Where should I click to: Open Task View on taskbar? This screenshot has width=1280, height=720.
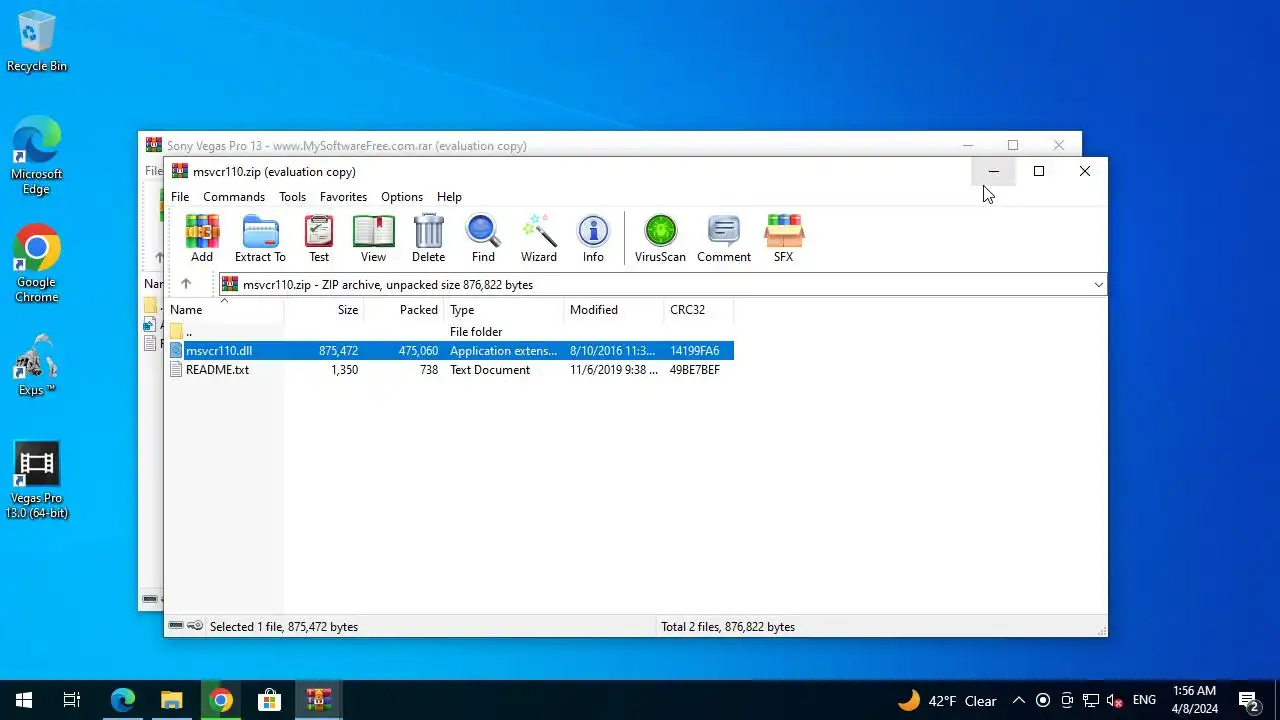pyautogui.click(x=72, y=700)
